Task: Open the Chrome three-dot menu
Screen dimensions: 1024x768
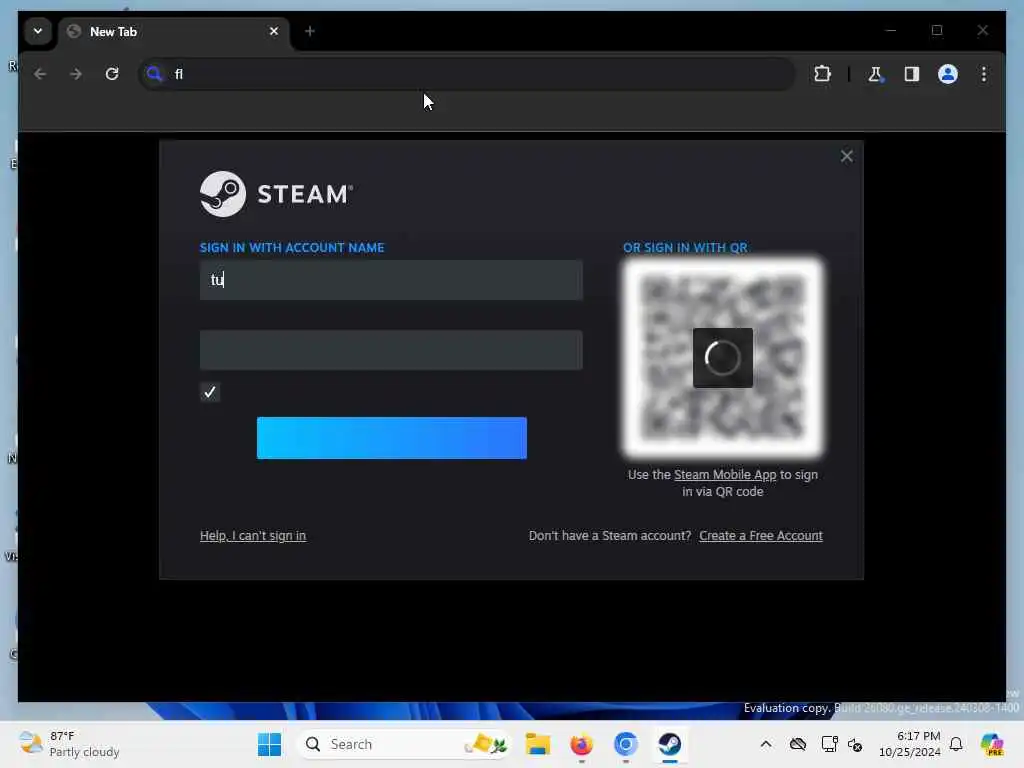Action: click(x=984, y=74)
